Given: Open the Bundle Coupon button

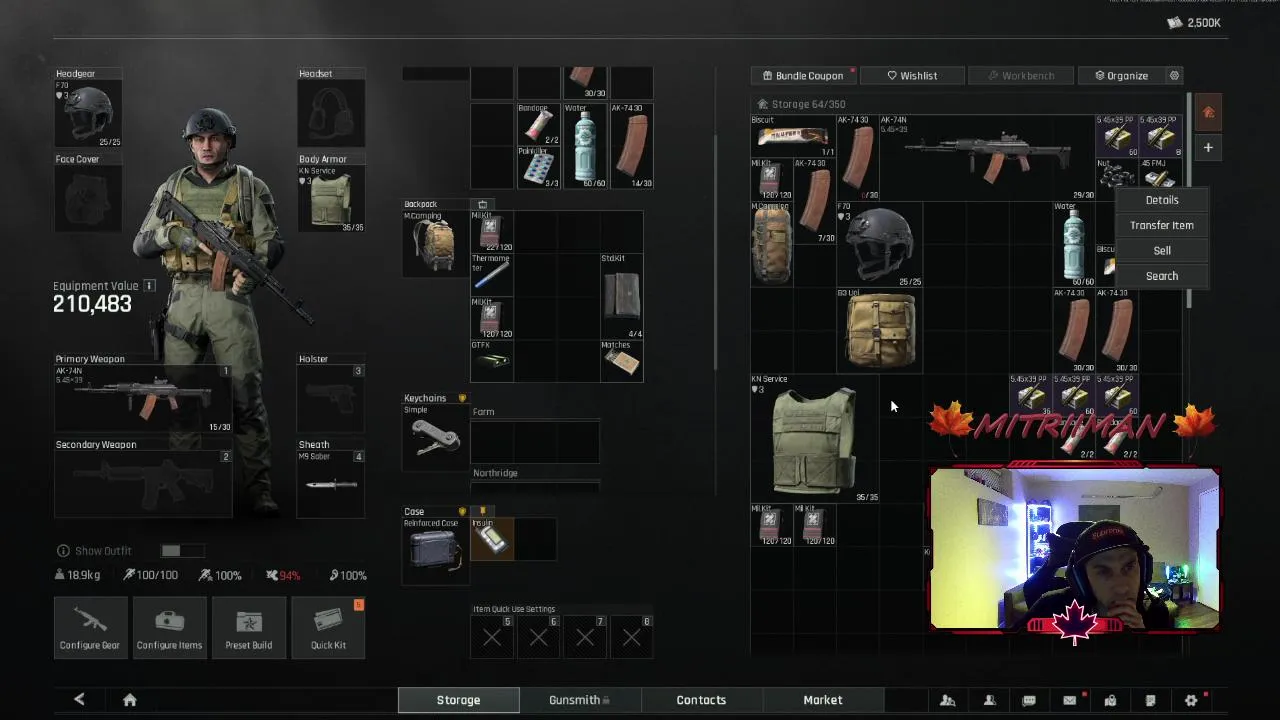Looking at the screenshot, I should point(803,76).
